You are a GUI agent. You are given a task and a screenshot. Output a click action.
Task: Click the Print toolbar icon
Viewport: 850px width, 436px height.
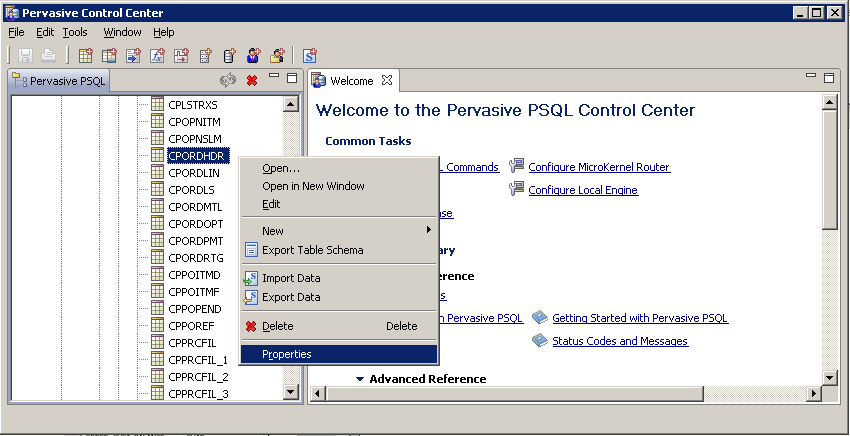point(49,55)
